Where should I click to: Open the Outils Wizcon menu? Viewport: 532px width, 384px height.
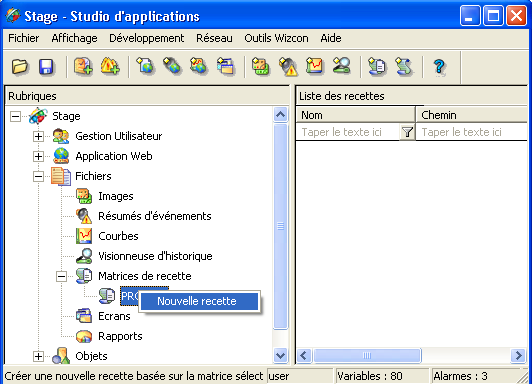coord(277,38)
